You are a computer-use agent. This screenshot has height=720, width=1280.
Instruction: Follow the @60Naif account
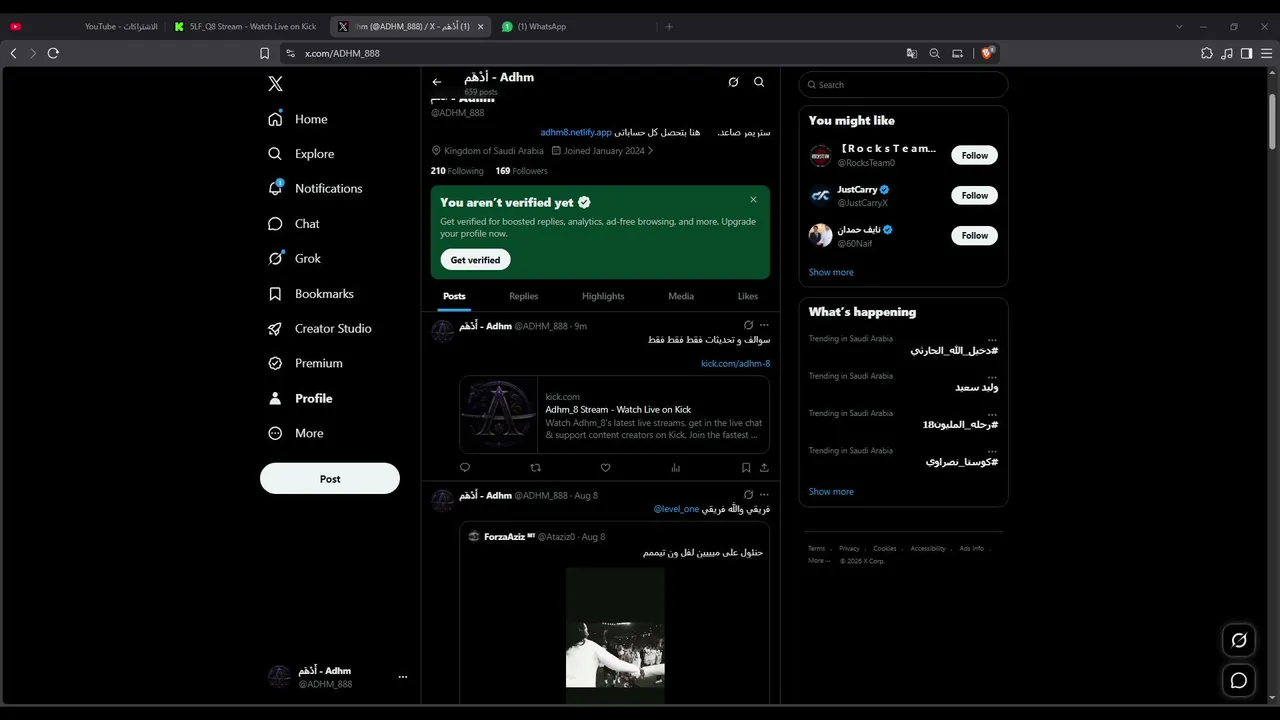[974, 235]
